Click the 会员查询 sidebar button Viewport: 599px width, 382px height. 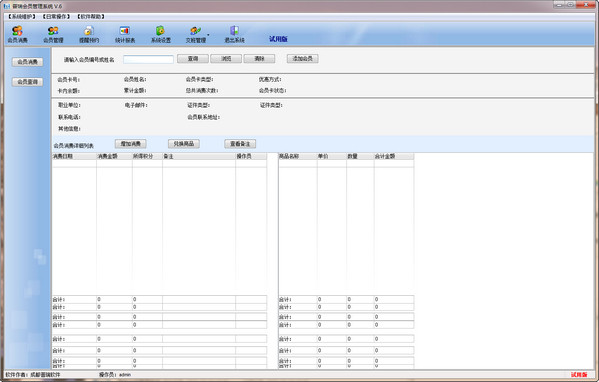tap(28, 82)
